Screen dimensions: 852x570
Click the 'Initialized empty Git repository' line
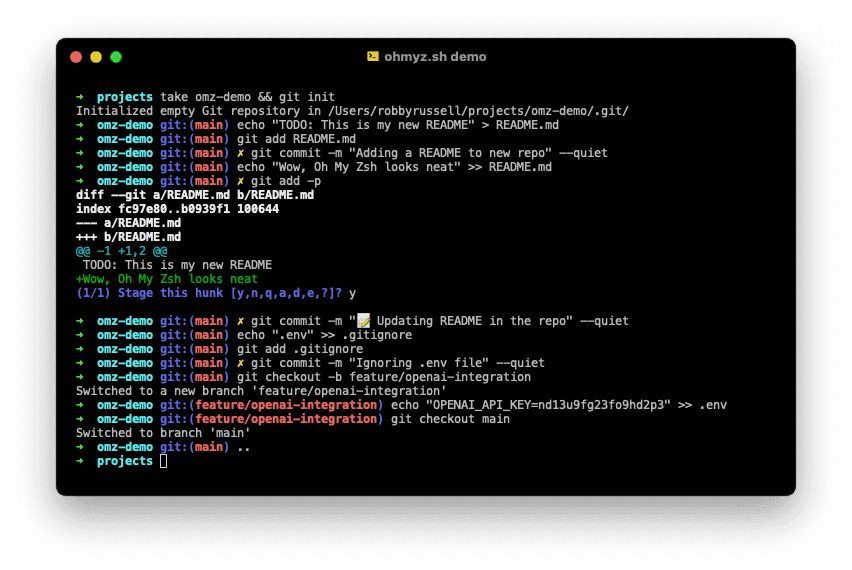pyautogui.click(x=352, y=111)
